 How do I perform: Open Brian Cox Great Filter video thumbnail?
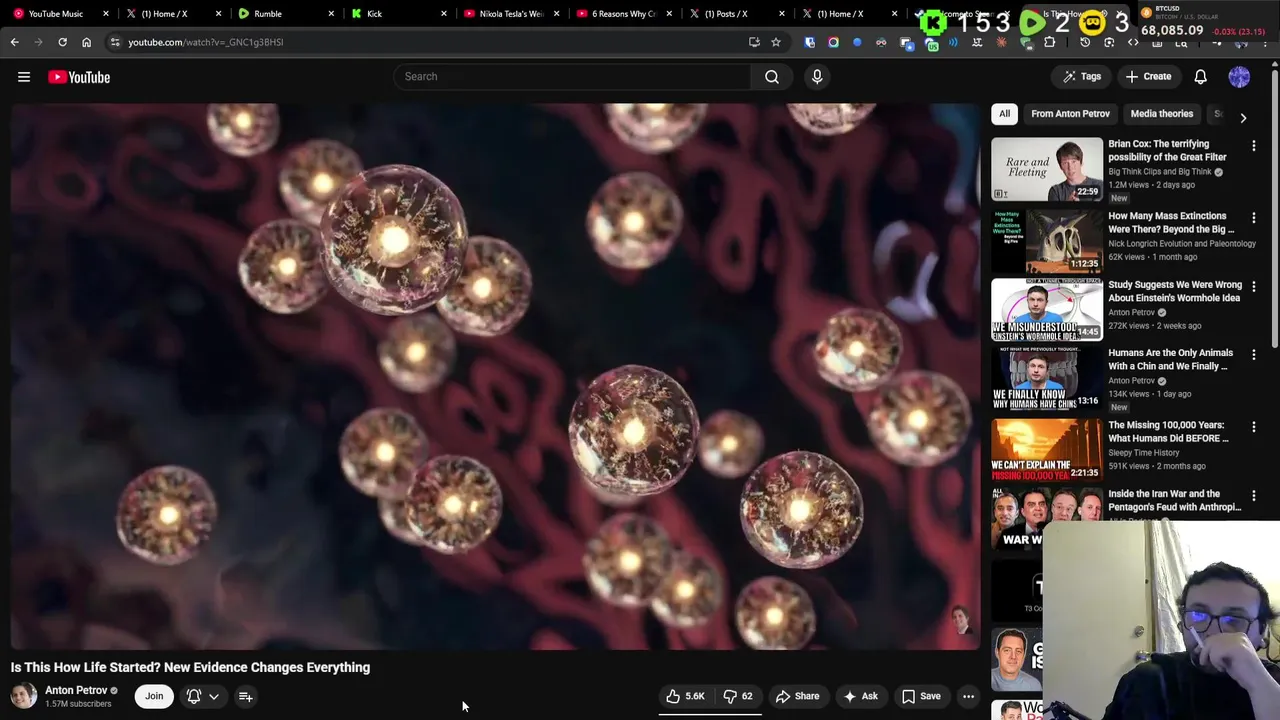pos(1047,169)
